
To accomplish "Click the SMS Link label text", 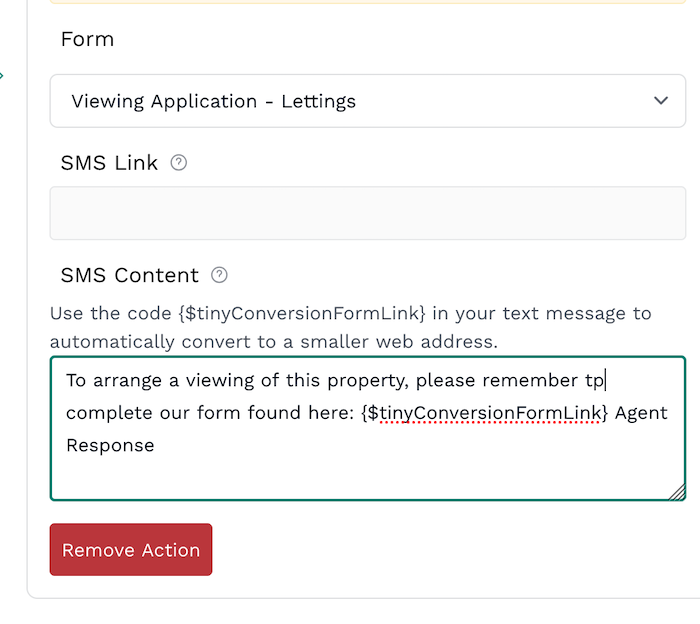I will pyautogui.click(x=109, y=163).
